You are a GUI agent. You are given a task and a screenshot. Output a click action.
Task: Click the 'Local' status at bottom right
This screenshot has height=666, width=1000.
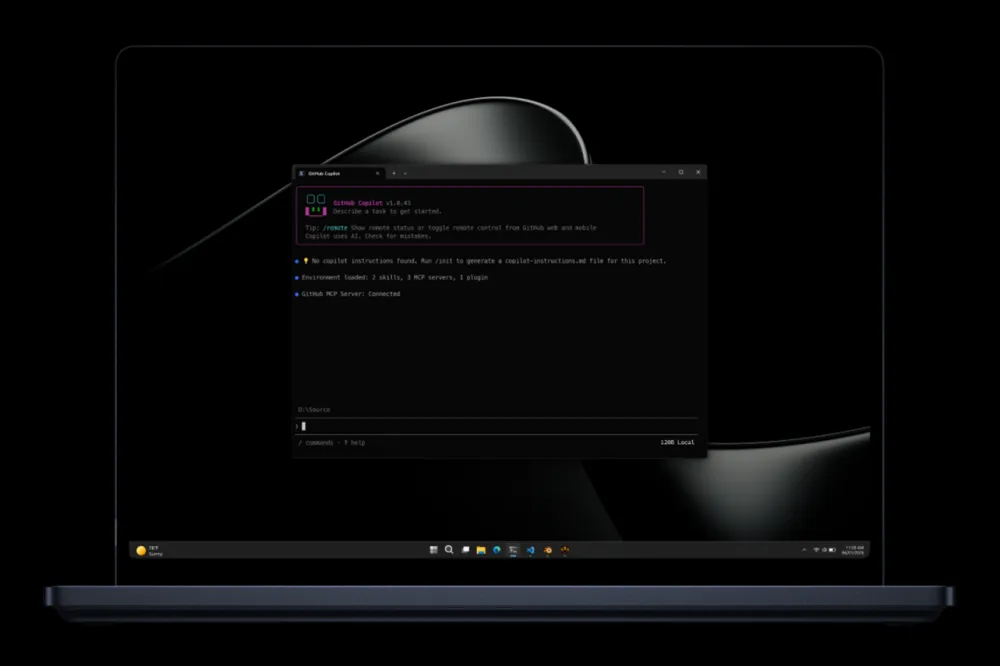point(686,442)
